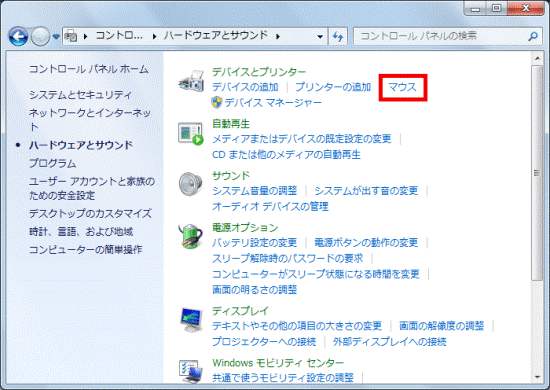Click 外部ディスプレイへの接続 link
The height and width of the screenshot is (390, 550).
pyautogui.click(x=390, y=342)
